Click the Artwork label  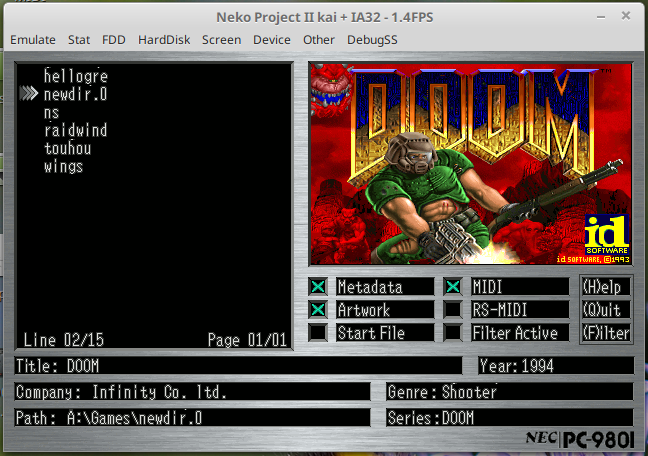[x=385, y=310]
